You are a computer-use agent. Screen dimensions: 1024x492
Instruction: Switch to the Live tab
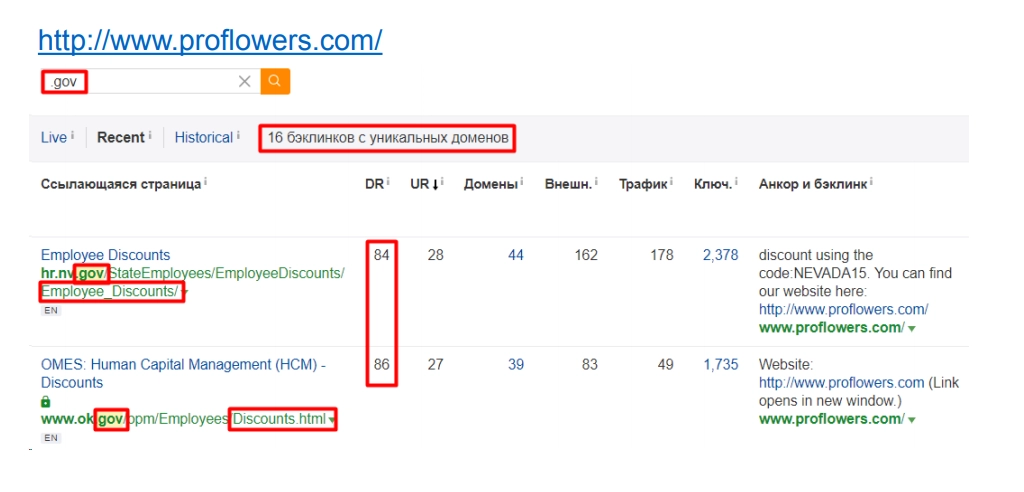click(53, 138)
